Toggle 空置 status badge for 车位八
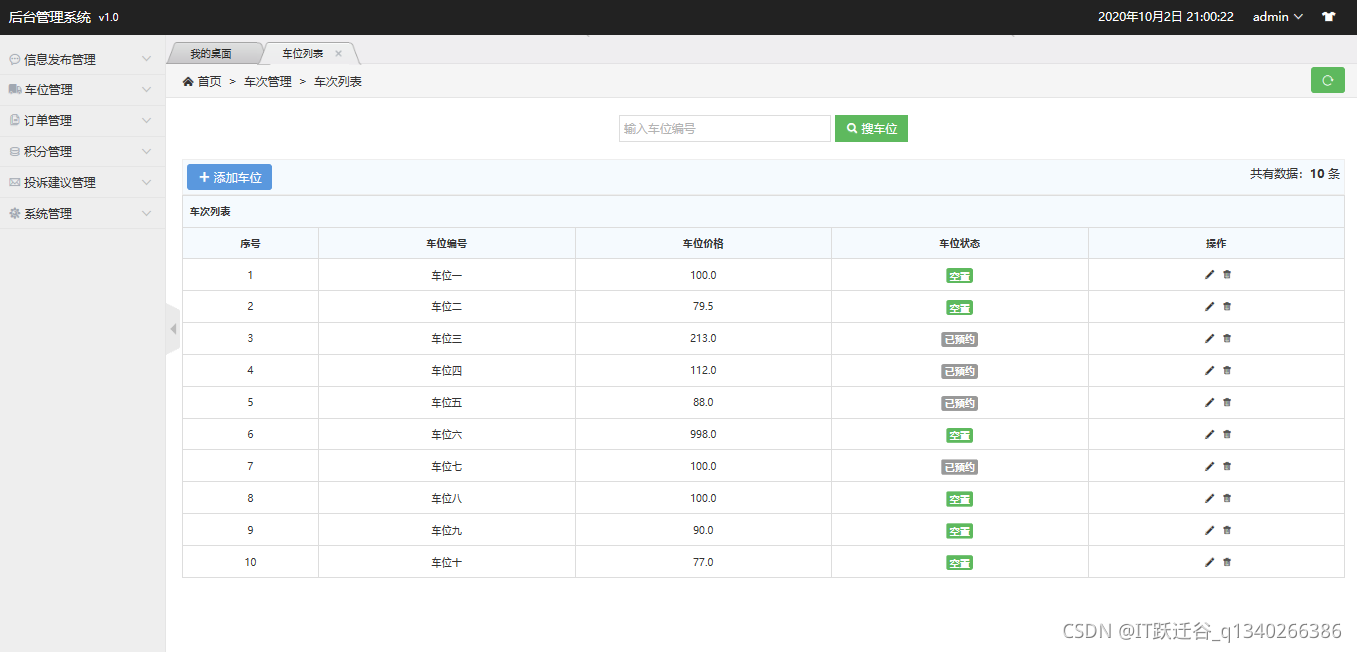The height and width of the screenshot is (652, 1357). click(x=959, y=499)
